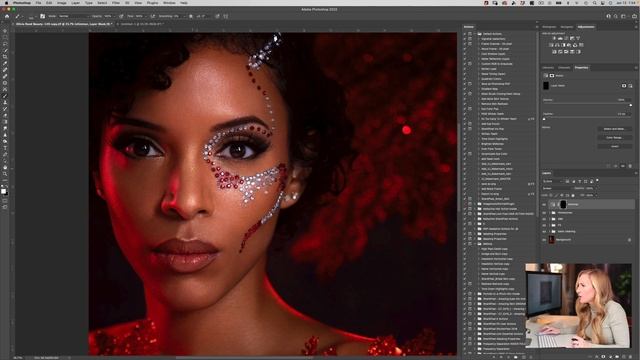The image size is (640, 360).
Task: Switch to the Histogram tab
Action: coord(549,27)
